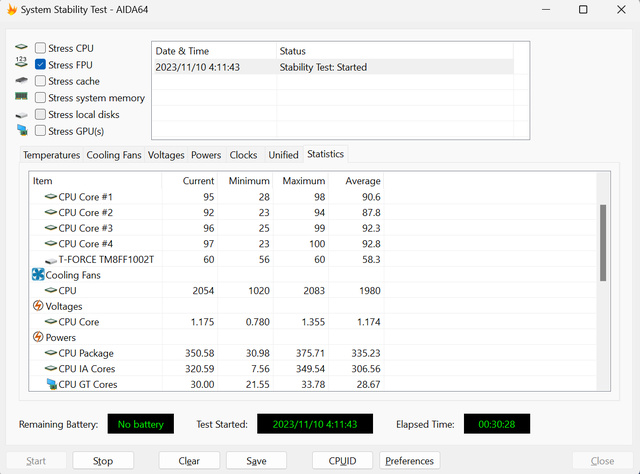The image size is (640, 474).
Task: Enable the Stress local disks checkbox
Action: click(40, 114)
